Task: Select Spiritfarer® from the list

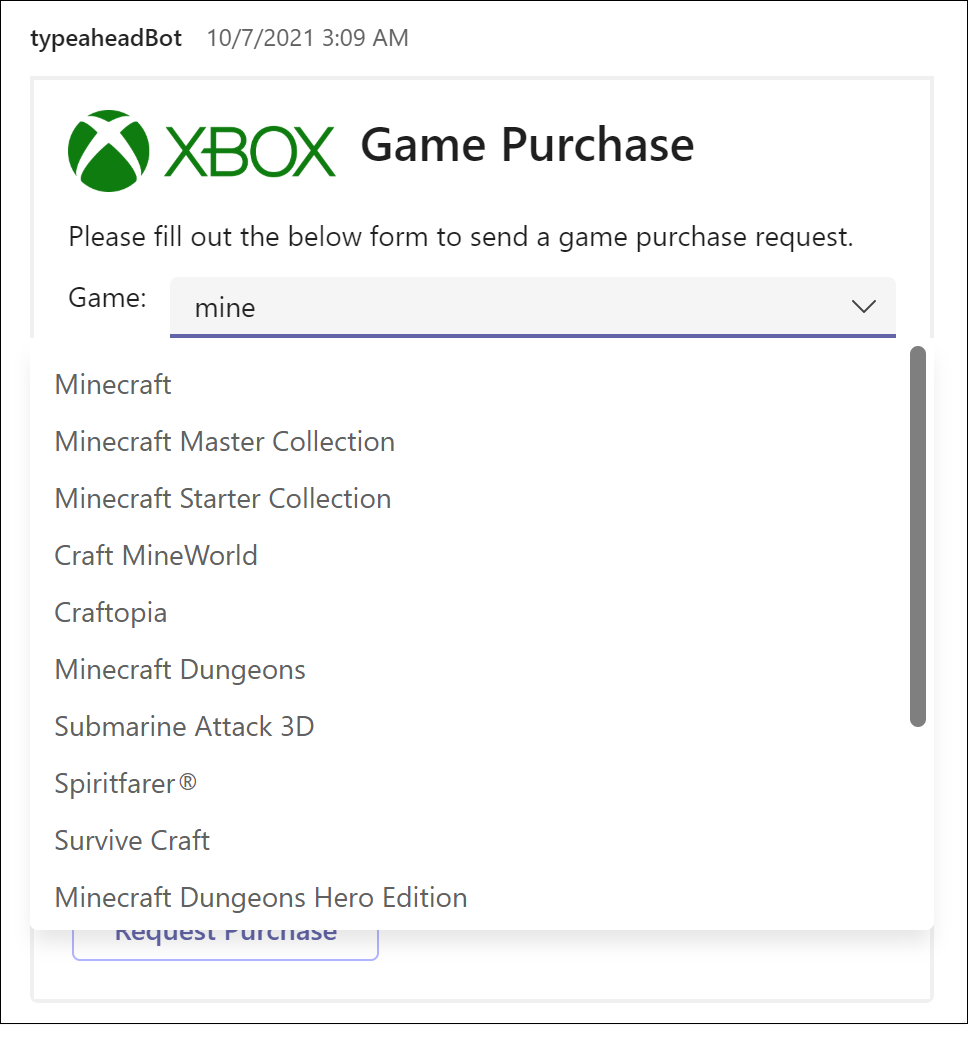Action: [126, 783]
